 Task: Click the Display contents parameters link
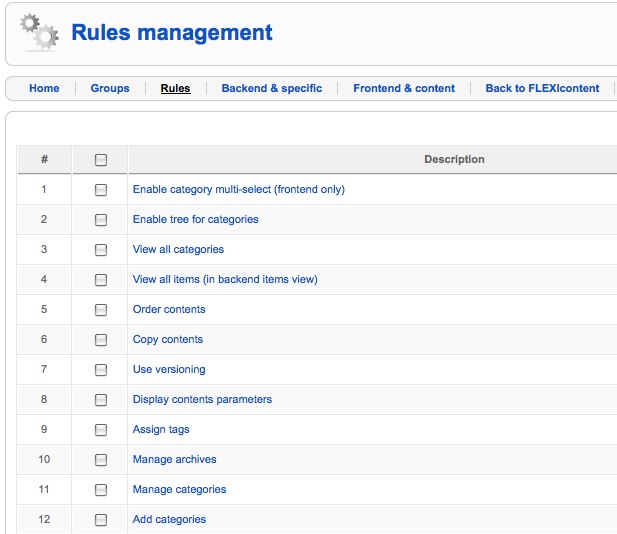pyautogui.click(x=202, y=399)
